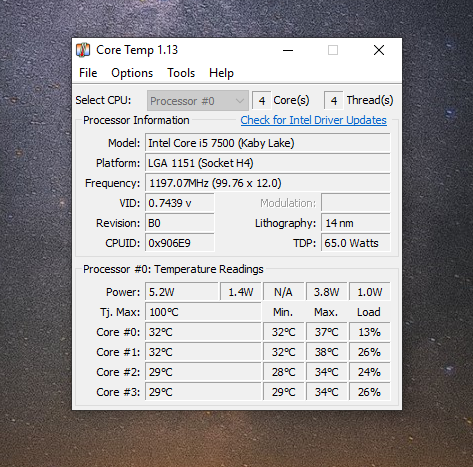Click Check for Intel Driver Updates link
This screenshot has height=467, width=473.
coord(313,120)
